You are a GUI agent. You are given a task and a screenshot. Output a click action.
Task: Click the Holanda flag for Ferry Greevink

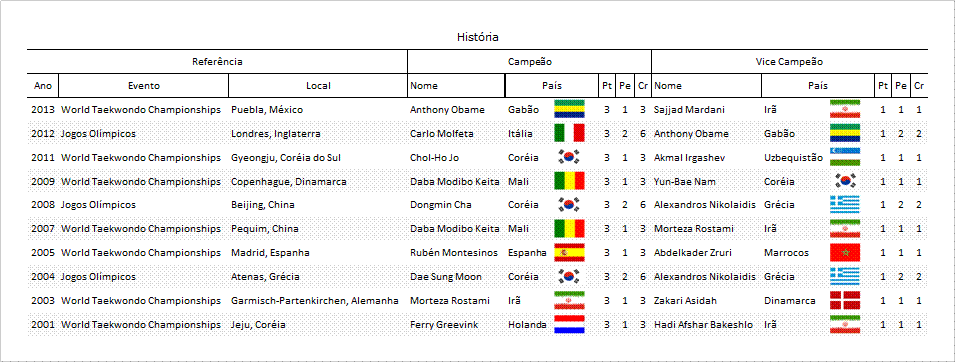[x=569, y=324]
